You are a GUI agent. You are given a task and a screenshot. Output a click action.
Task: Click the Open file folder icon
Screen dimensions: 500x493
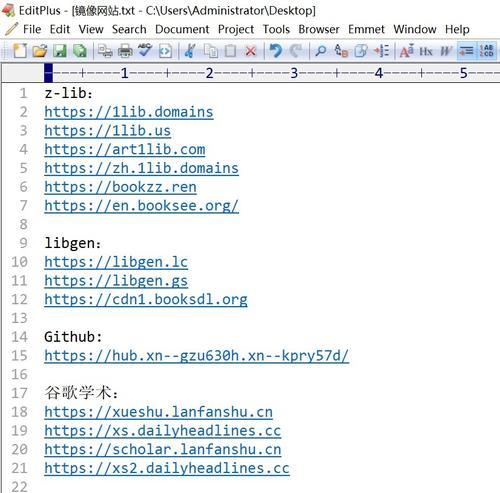point(40,51)
